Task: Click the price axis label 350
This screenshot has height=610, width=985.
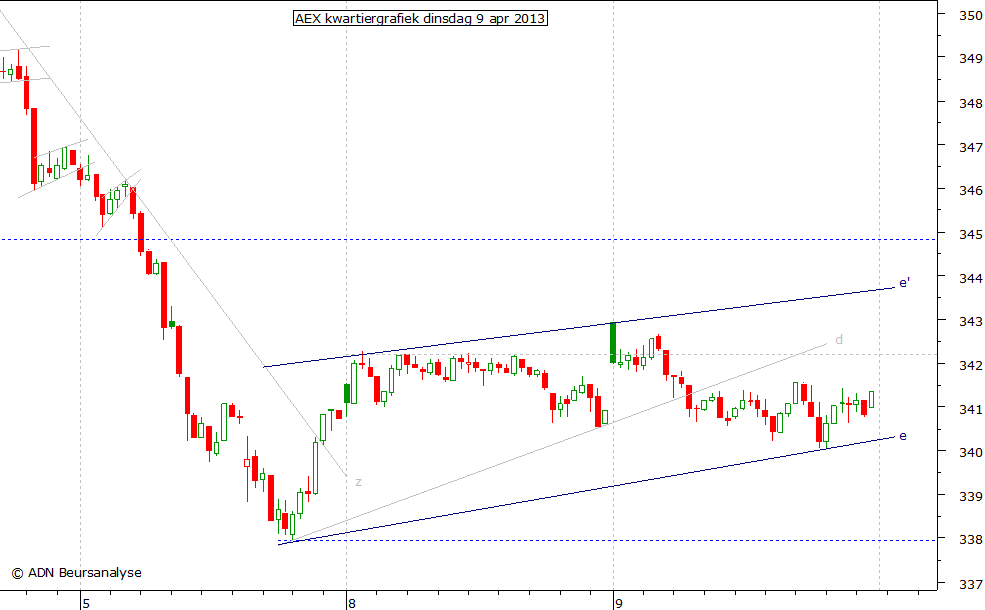Action: (970, 15)
